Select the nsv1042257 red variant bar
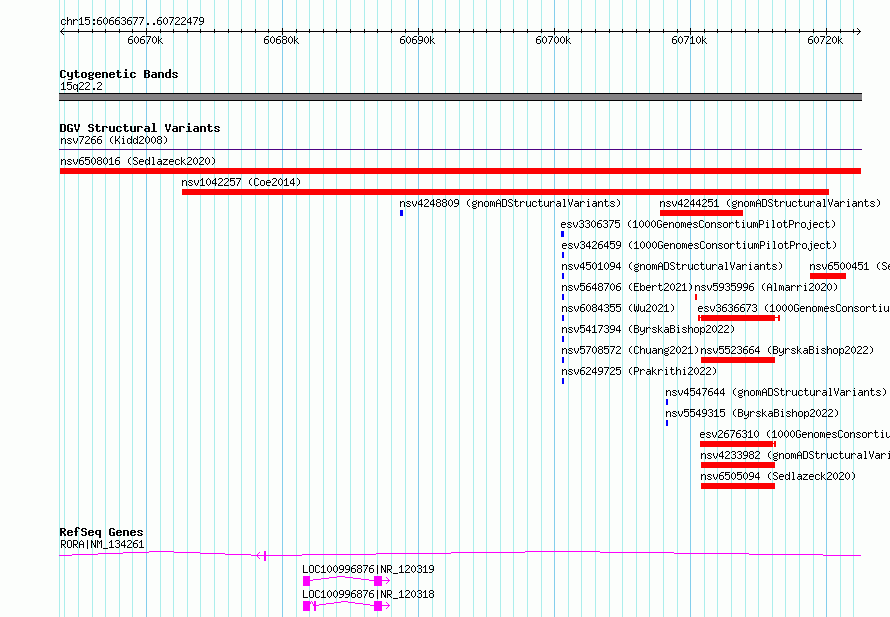The height and width of the screenshot is (617, 890). [x=505, y=192]
